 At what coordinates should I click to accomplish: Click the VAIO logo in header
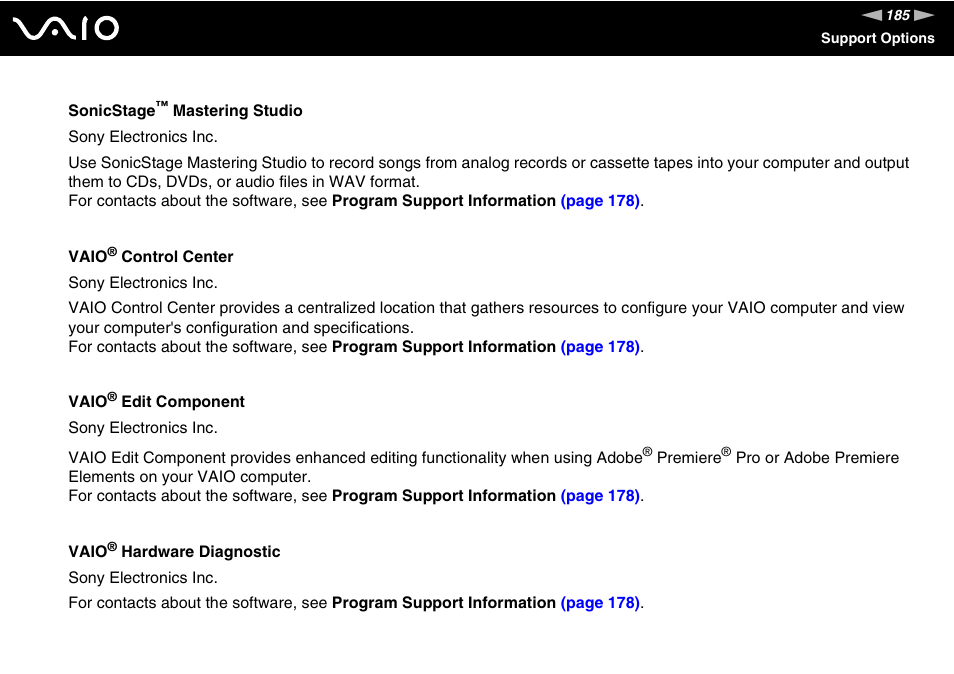tap(66, 28)
